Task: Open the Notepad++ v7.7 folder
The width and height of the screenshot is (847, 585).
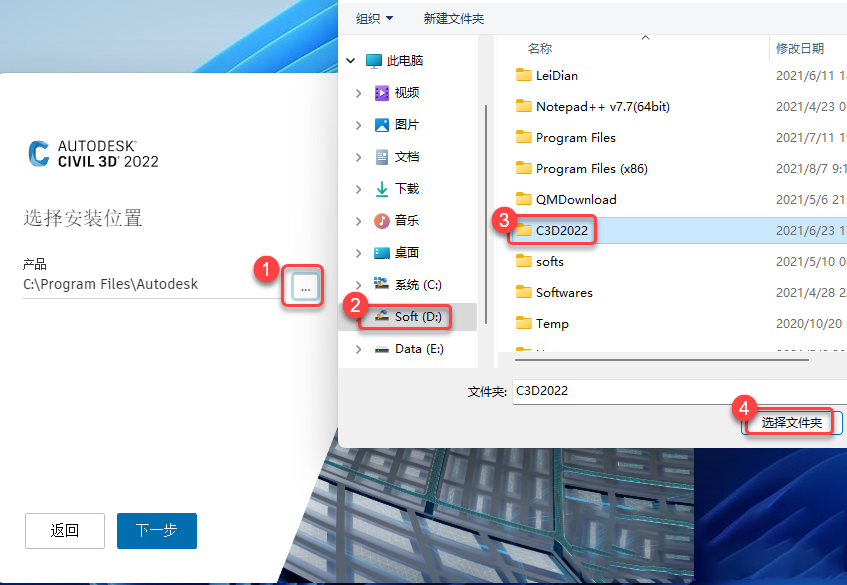Action: 570,106
